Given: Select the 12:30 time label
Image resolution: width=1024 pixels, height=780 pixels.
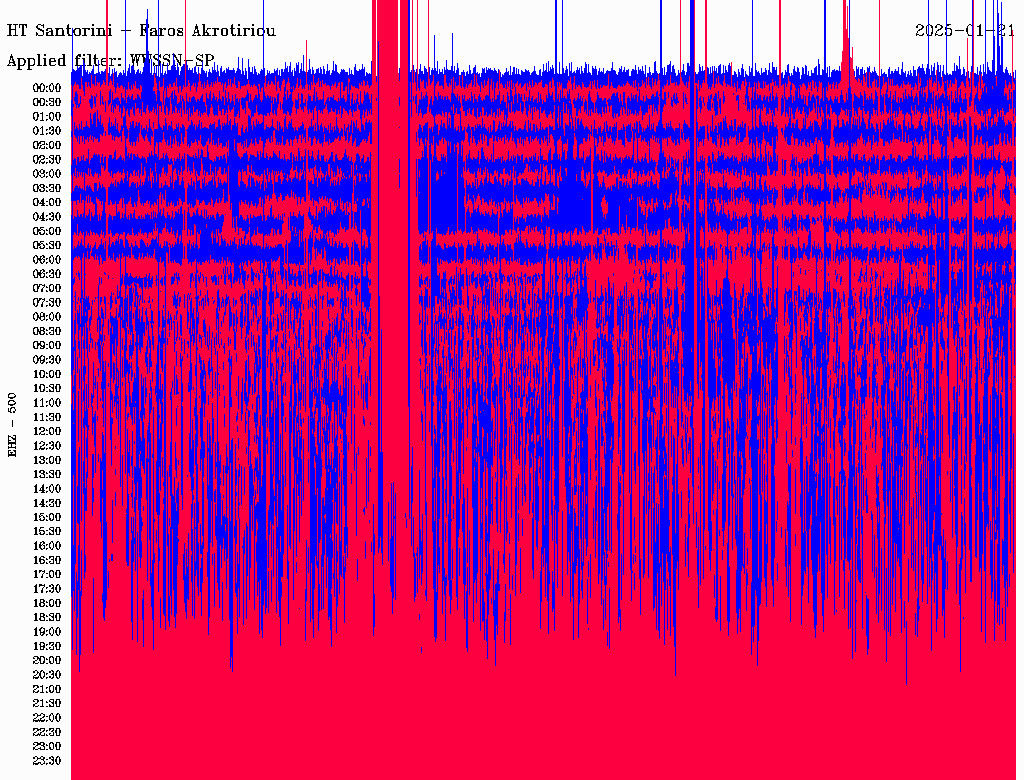Looking at the screenshot, I should point(47,446).
